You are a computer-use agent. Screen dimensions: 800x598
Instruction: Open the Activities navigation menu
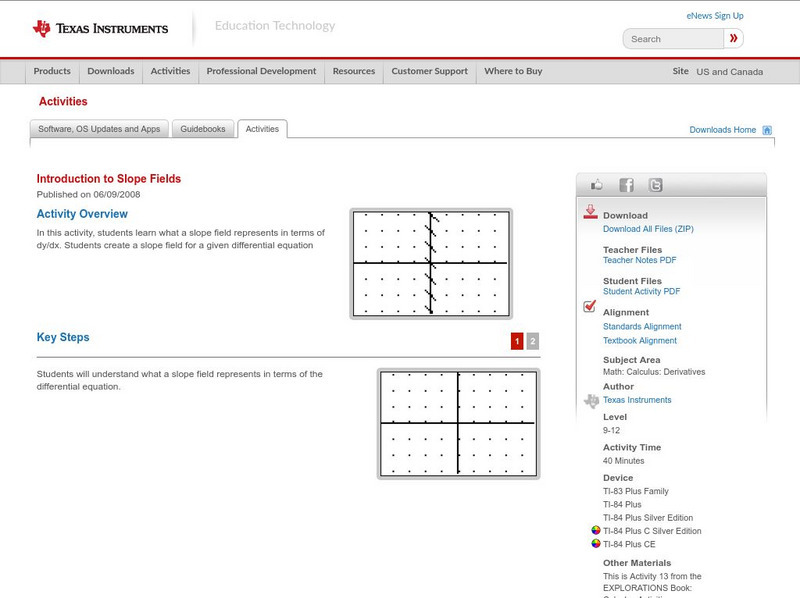pos(170,71)
